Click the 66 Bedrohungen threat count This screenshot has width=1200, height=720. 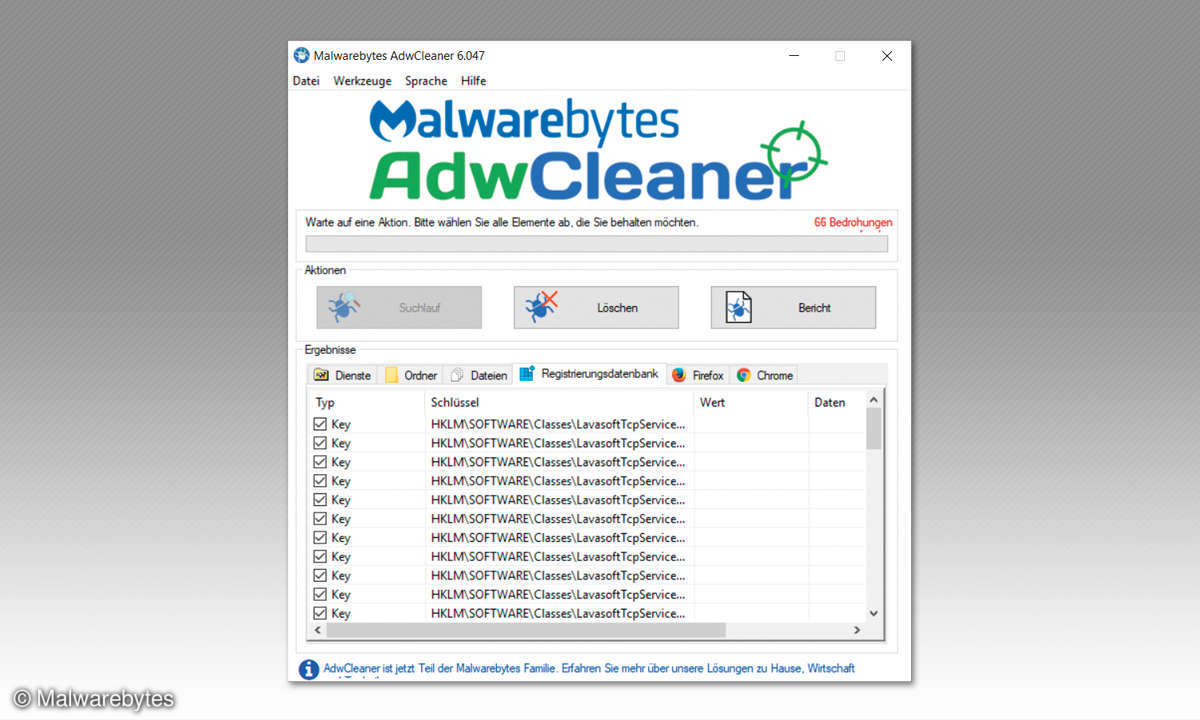(x=853, y=222)
